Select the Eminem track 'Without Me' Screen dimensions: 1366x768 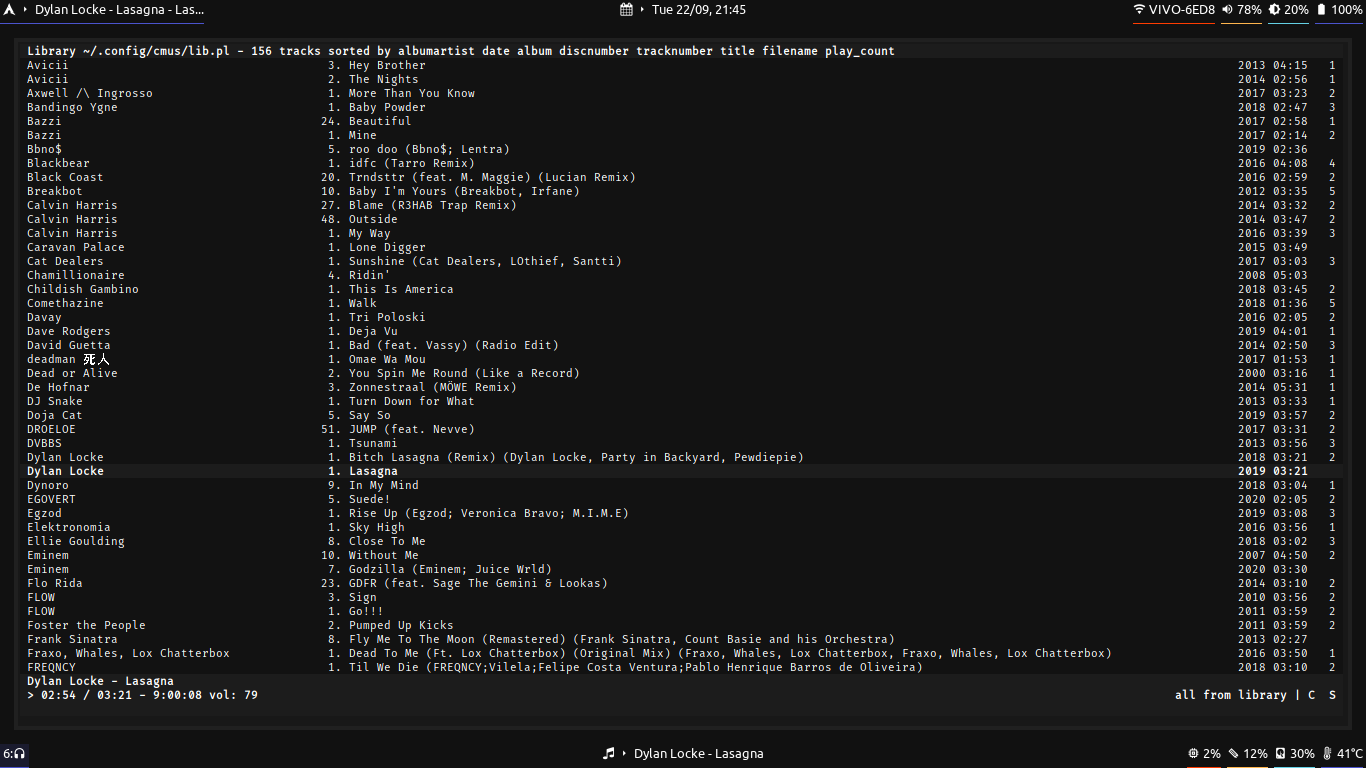coord(683,555)
